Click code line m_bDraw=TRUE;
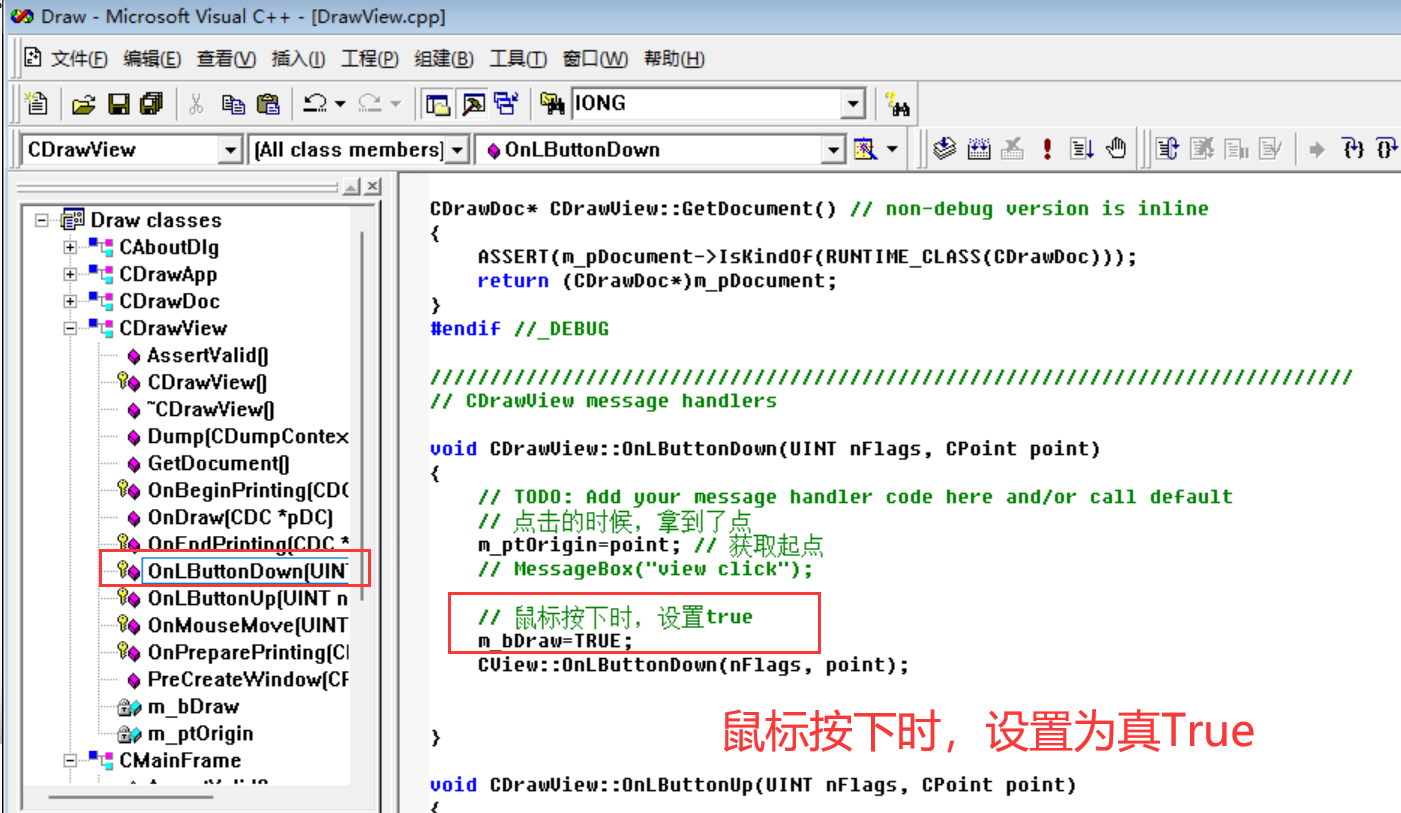The height and width of the screenshot is (813, 1401). tap(555, 641)
